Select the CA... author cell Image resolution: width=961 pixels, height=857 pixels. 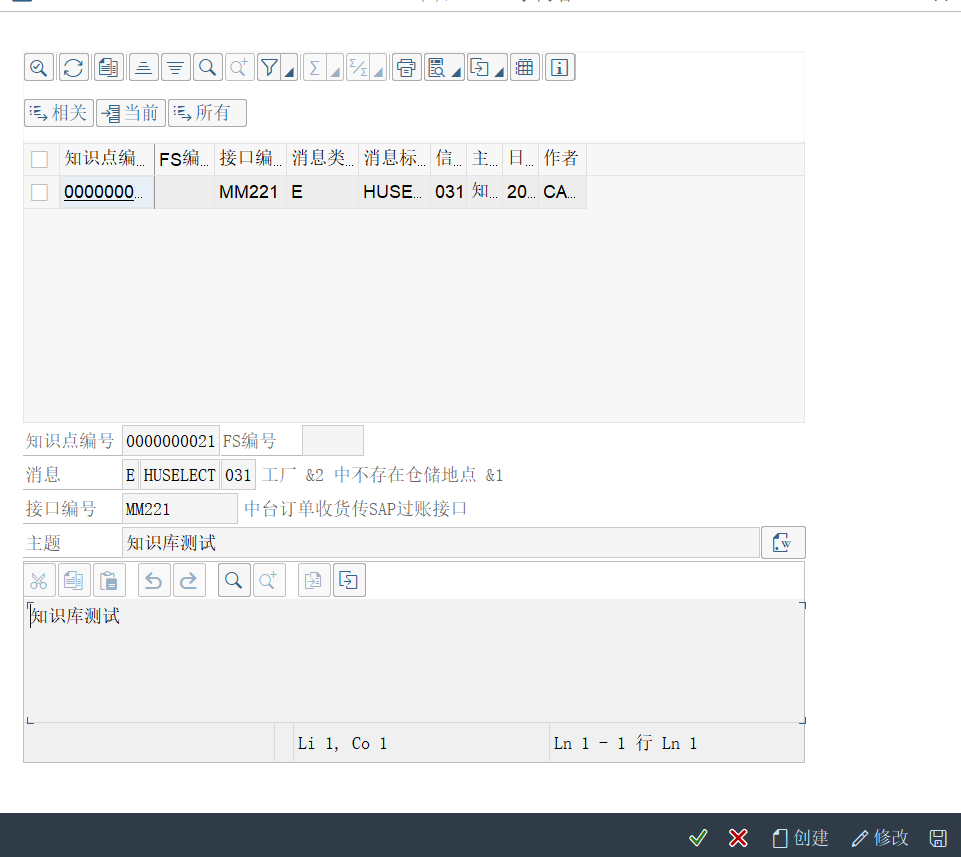click(563, 192)
